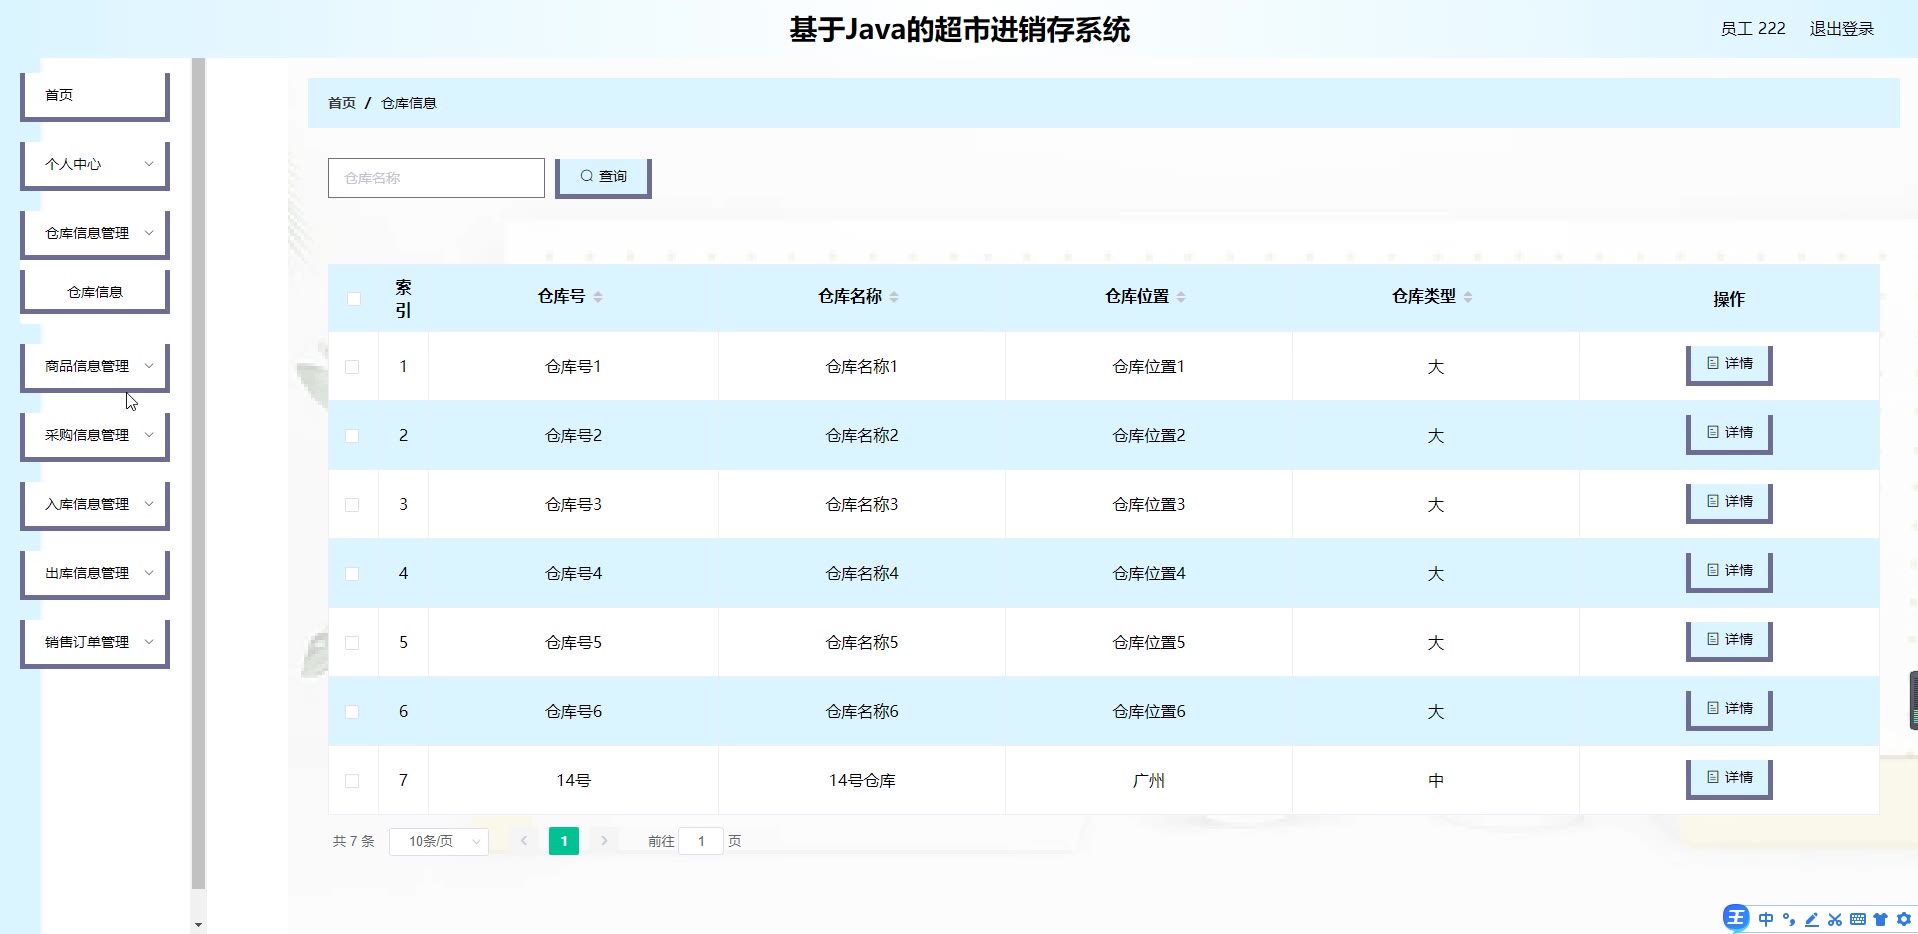Screen dimensions: 1918x934
Task: Go to 首页 in the sidebar
Action: click(x=95, y=95)
